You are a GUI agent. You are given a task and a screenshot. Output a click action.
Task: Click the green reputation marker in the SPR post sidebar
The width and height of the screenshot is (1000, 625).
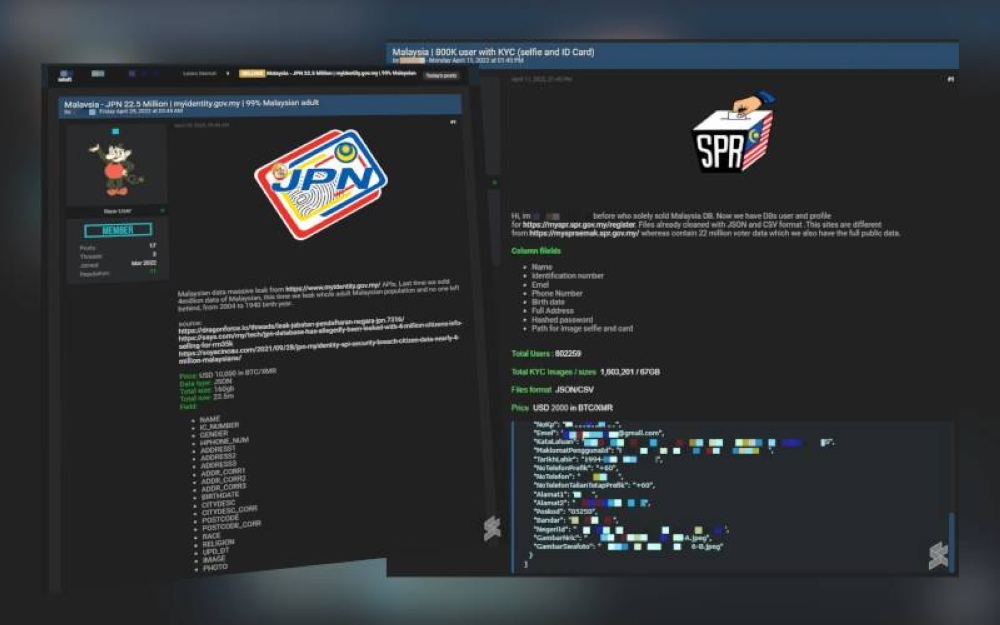493,183
